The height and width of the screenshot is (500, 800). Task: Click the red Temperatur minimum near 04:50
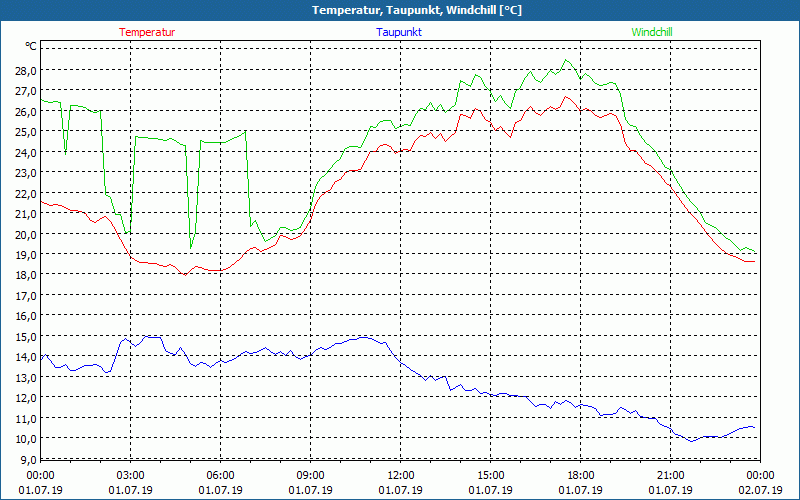point(185,275)
